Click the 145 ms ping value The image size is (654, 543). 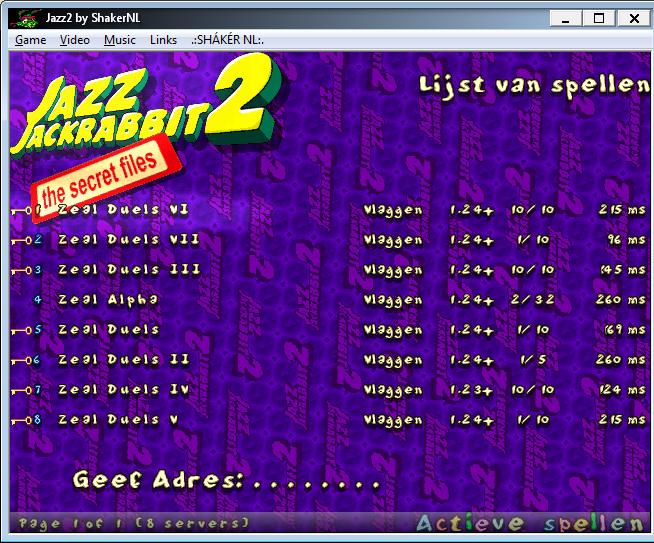click(x=623, y=269)
